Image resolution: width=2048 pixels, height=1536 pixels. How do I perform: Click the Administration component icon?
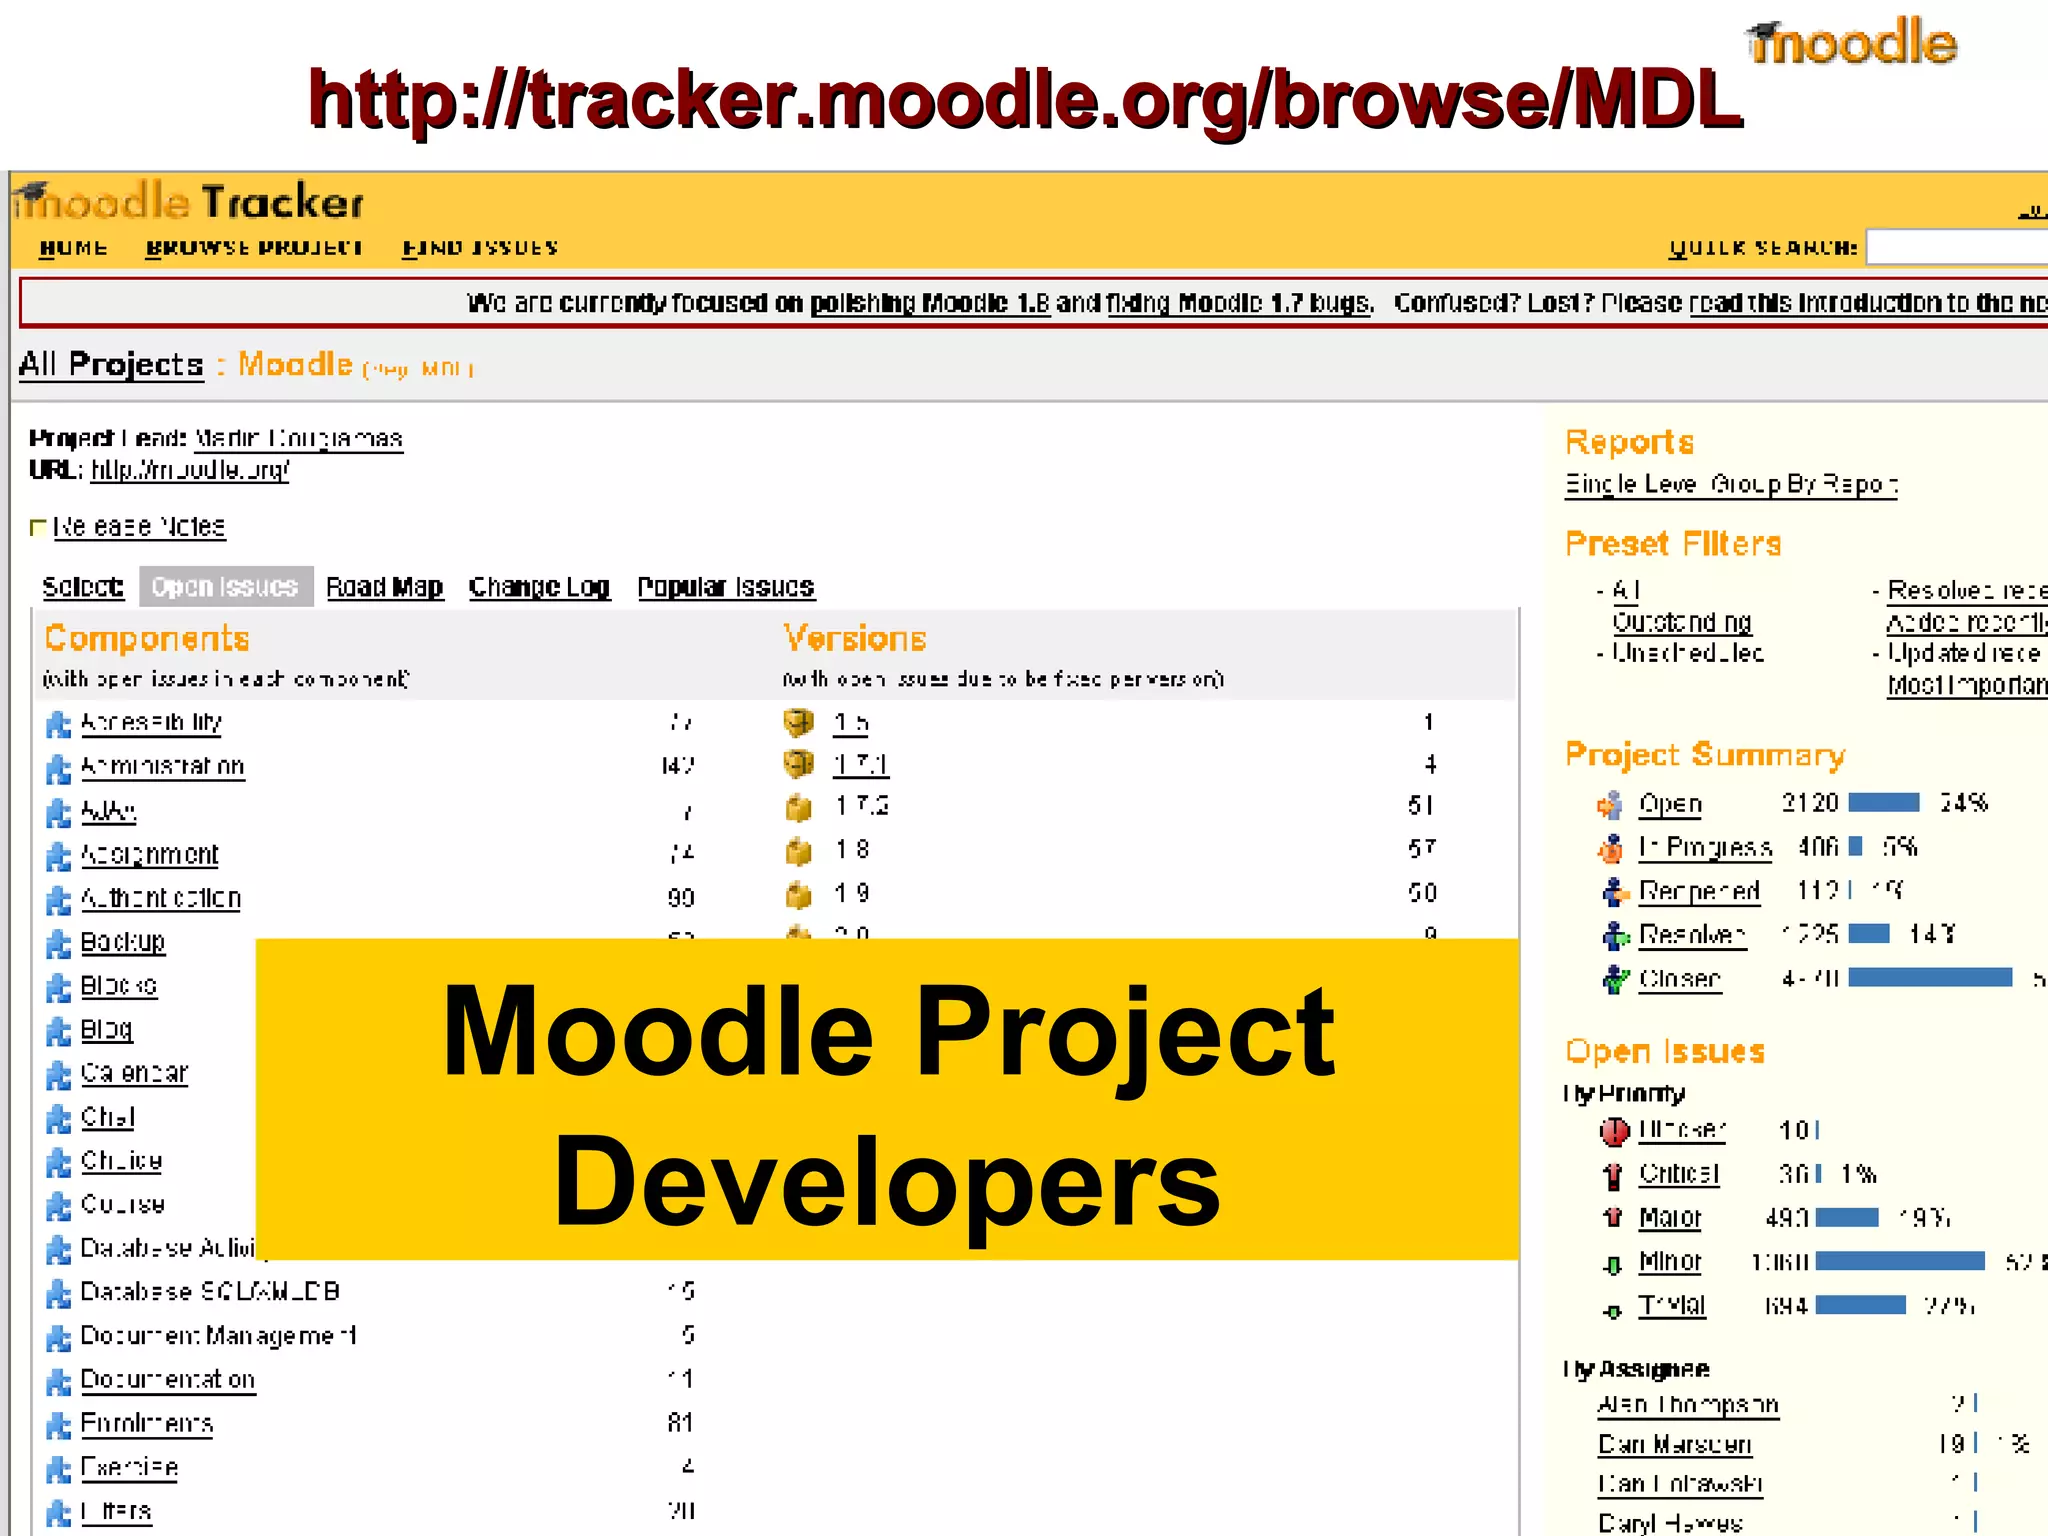click(x=59, y=768)
